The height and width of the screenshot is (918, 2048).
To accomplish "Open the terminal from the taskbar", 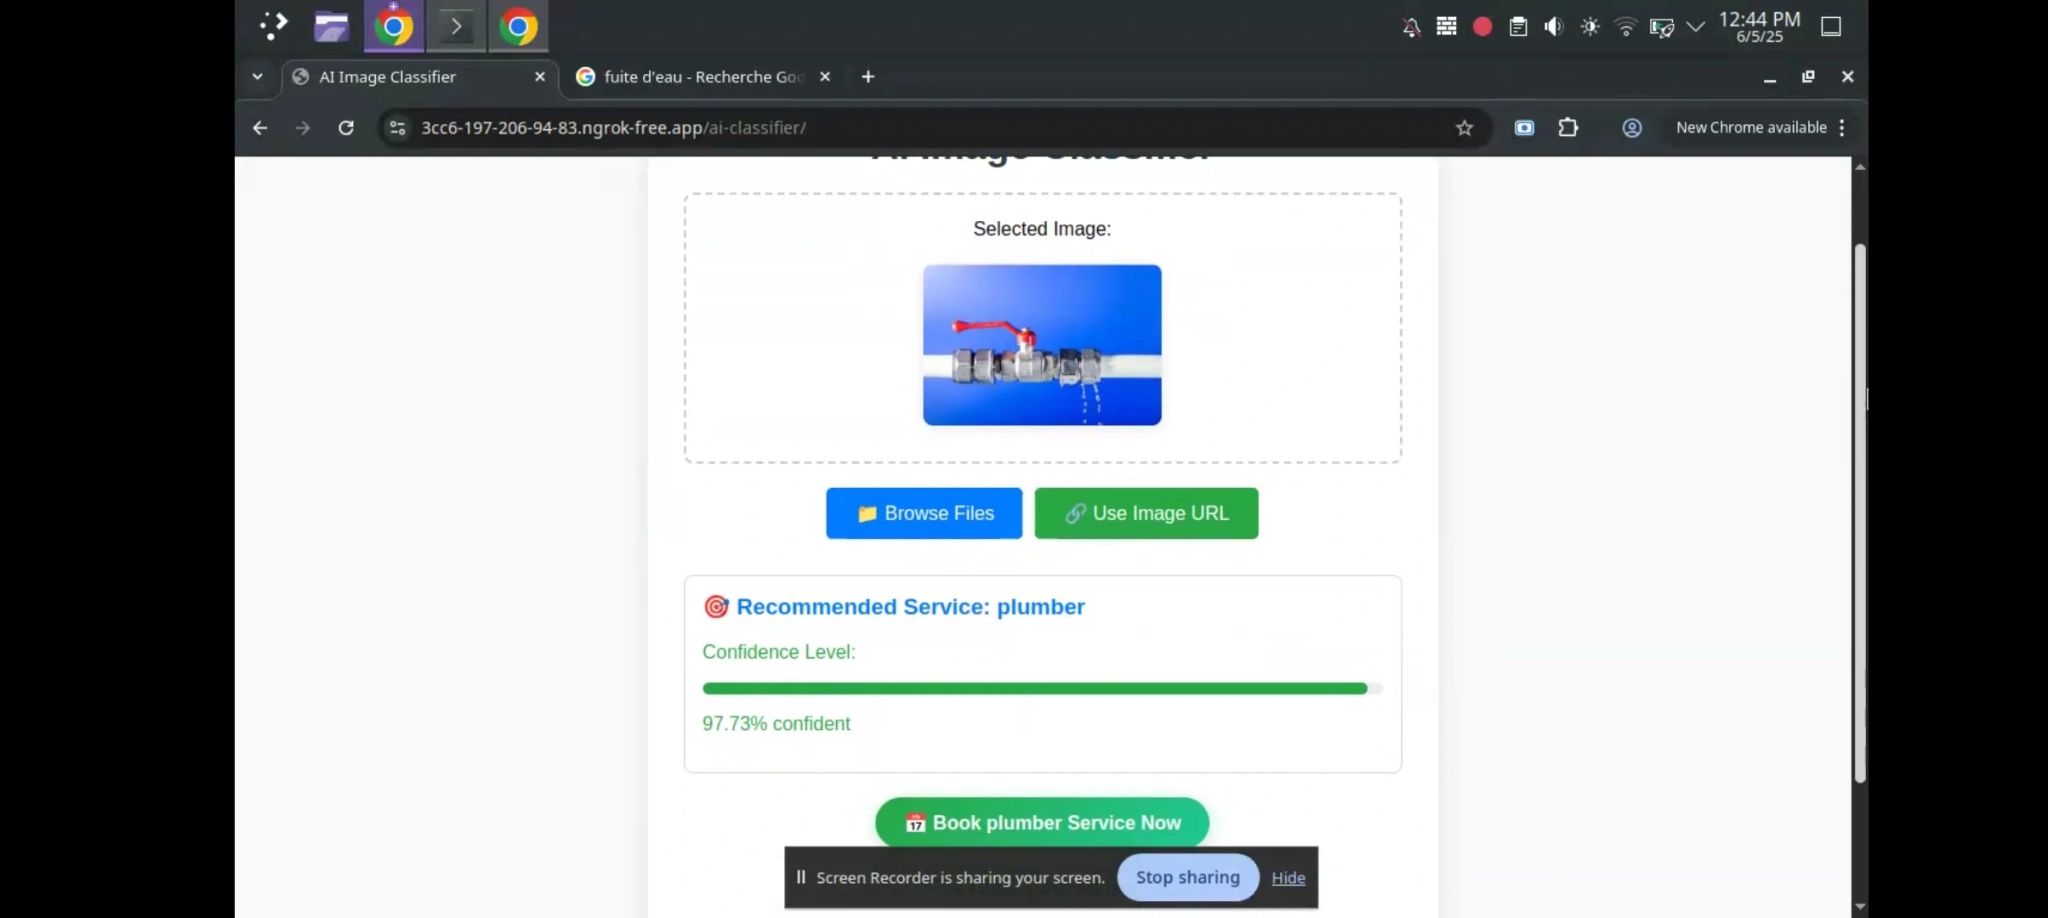I will pyautogui.click(x=456, y=27).
